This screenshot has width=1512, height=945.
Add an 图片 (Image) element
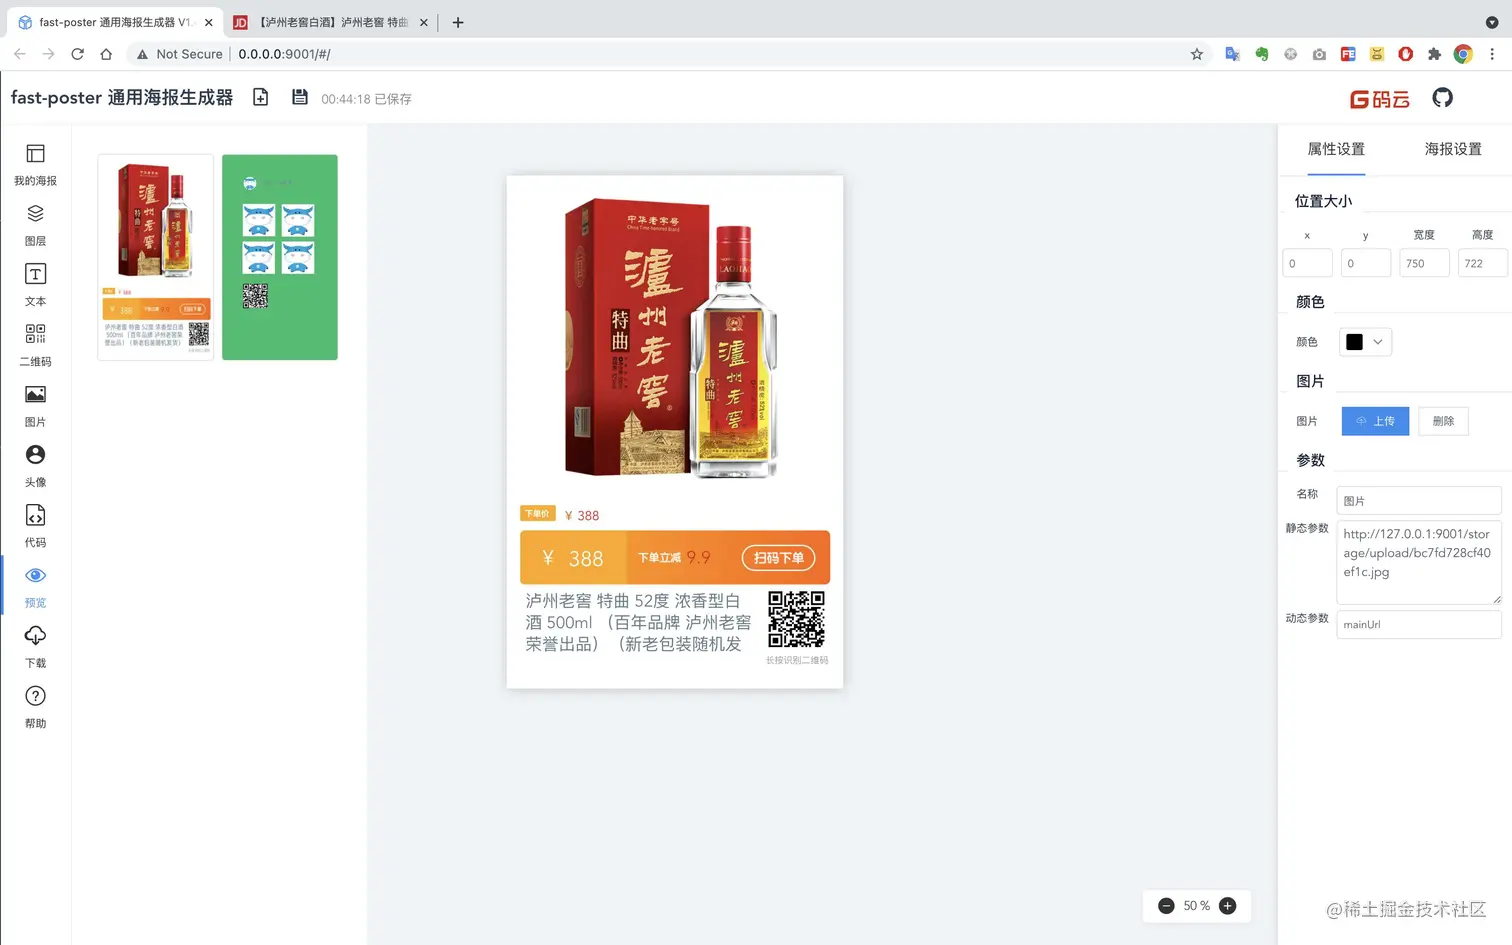click(x=35, y=406)
